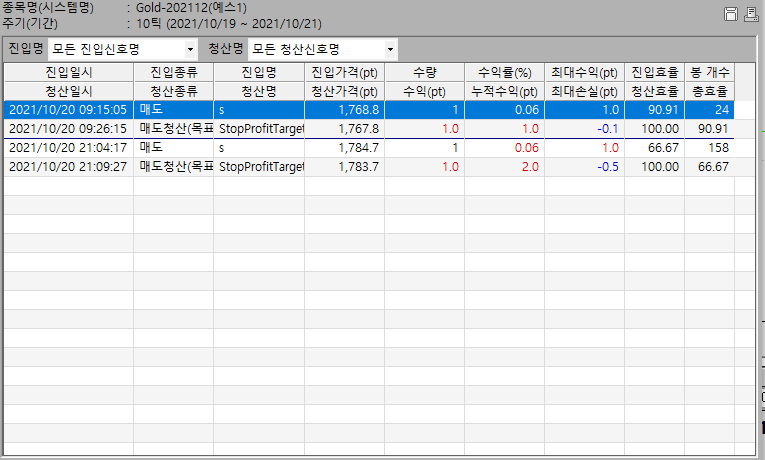765x460 pixels.
Task: Select the 2021/10/20 21:09:27 exit row
Action: coord(68,166)
